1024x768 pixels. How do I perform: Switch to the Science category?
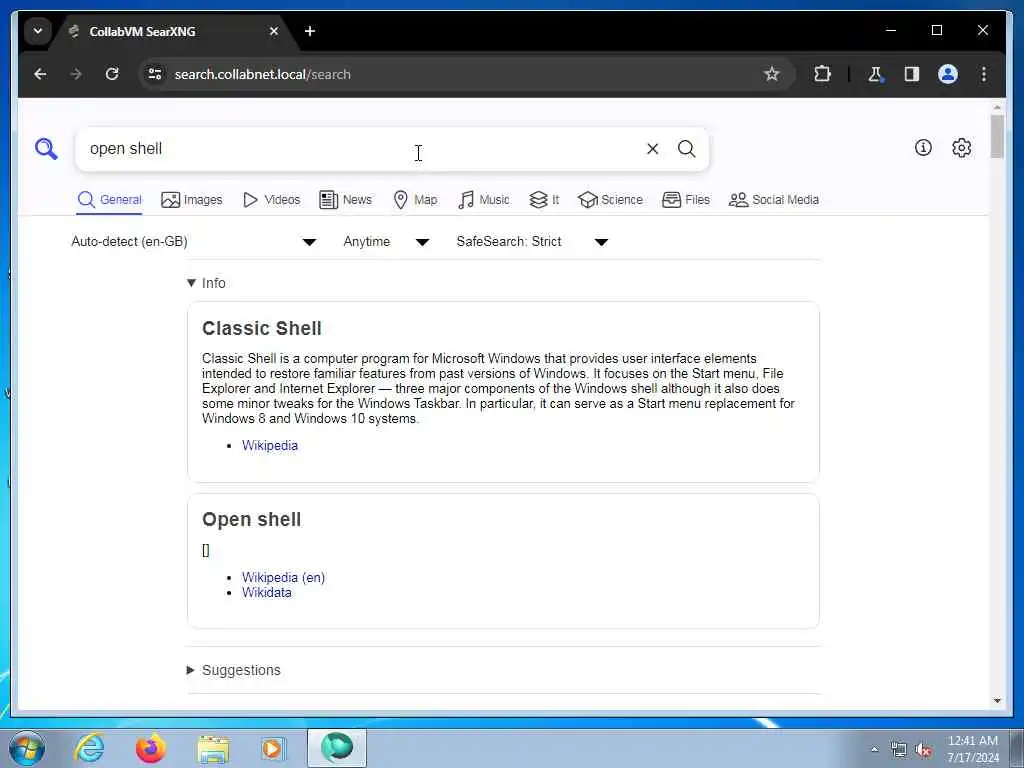[x=610, y=200]
